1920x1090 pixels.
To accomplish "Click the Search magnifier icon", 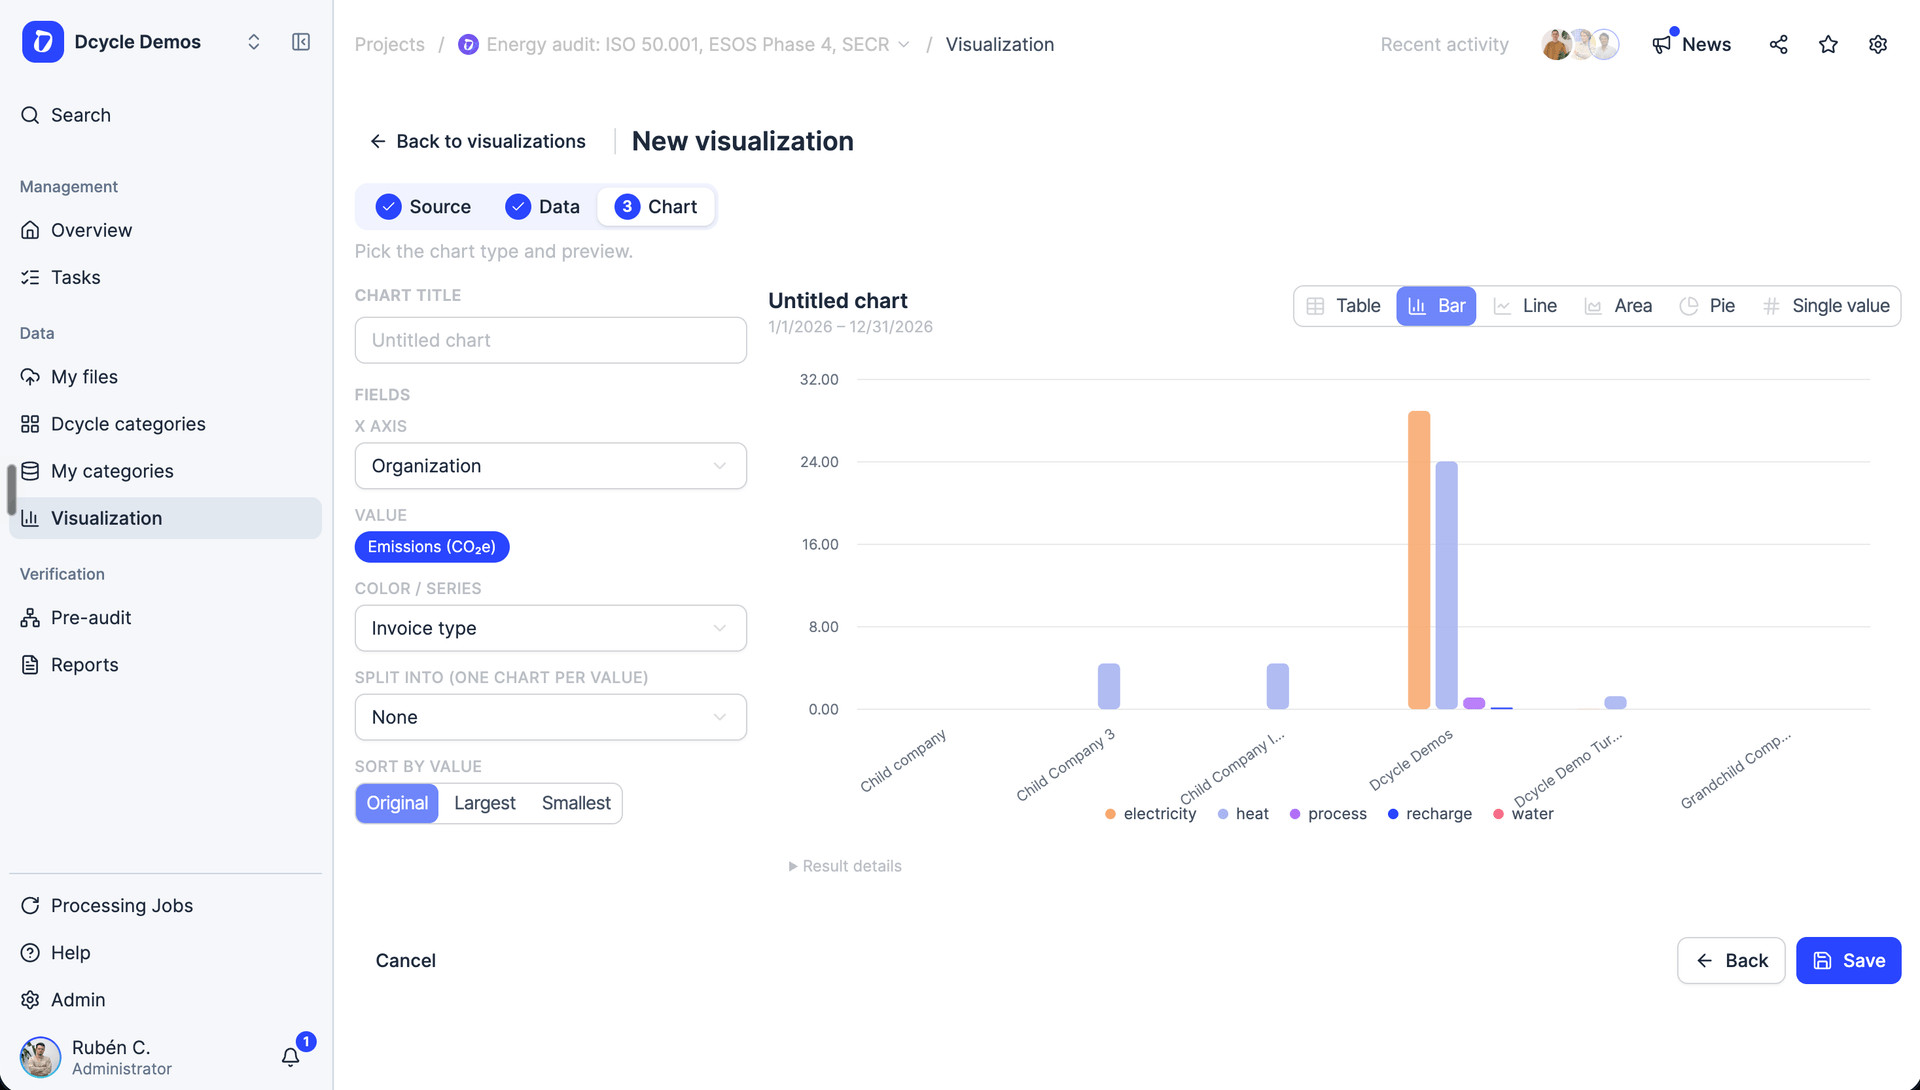I will pyautogui.click(x=30, y=115).
